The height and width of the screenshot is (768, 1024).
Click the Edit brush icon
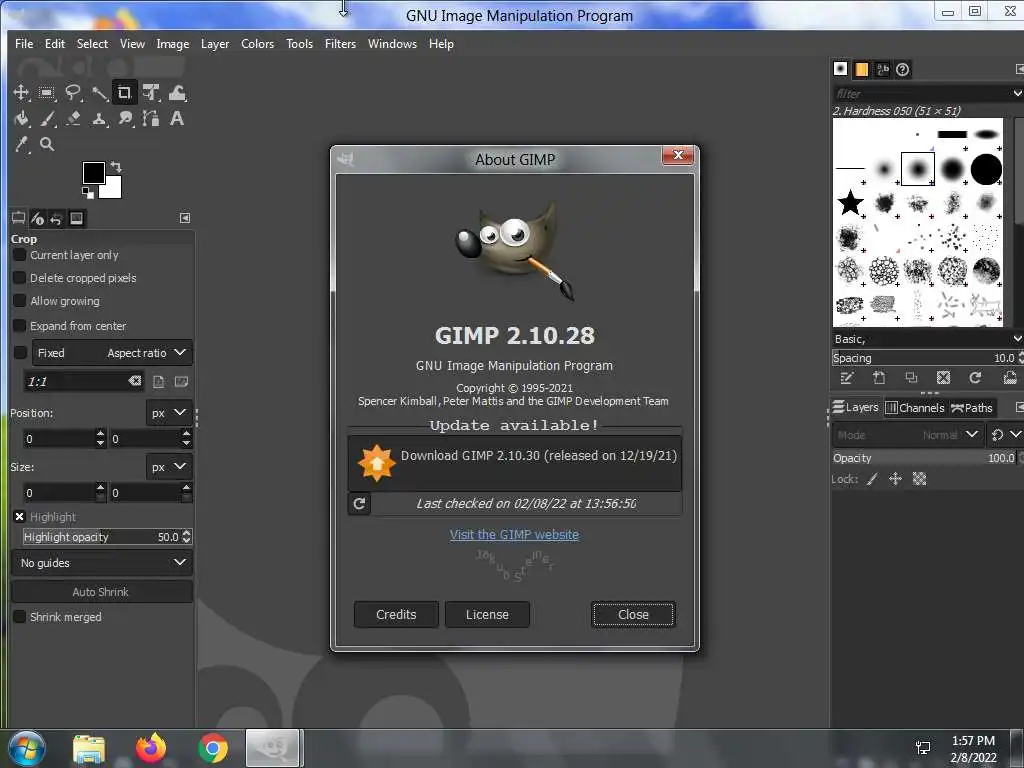point(846,377)
